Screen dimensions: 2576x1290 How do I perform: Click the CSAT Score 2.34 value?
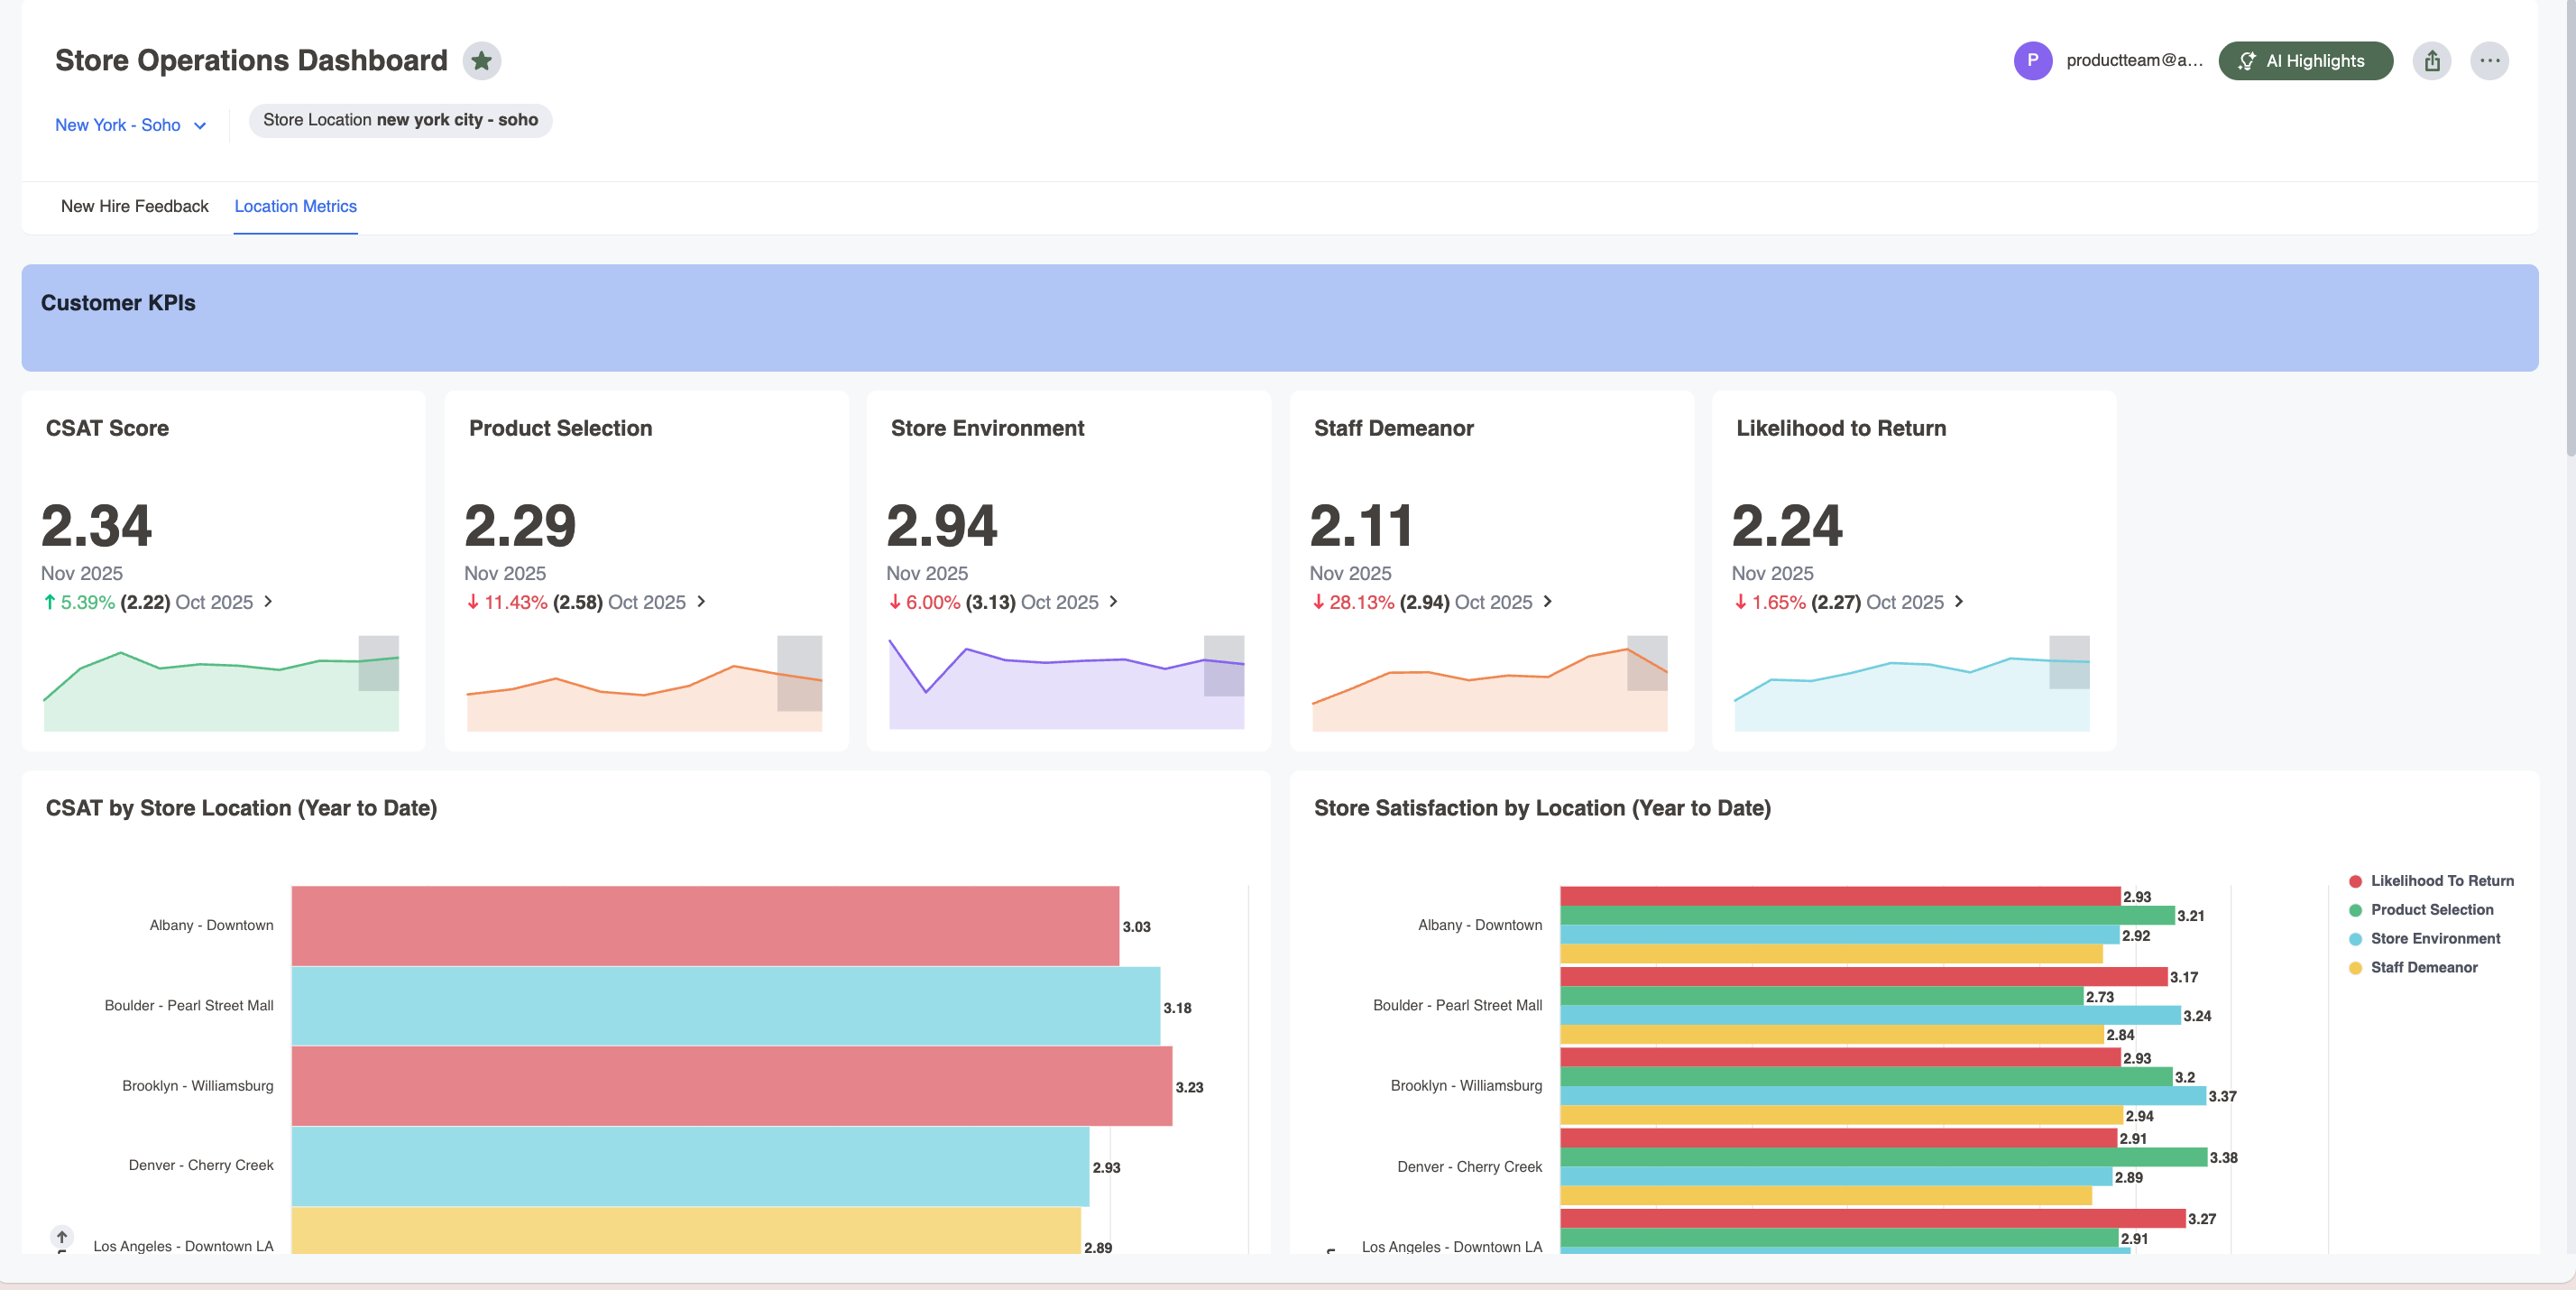click(x=96, y=526)
